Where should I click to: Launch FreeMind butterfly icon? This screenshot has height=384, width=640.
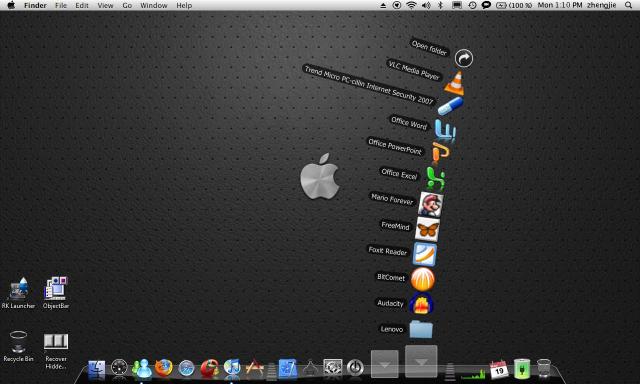[427, 229]
